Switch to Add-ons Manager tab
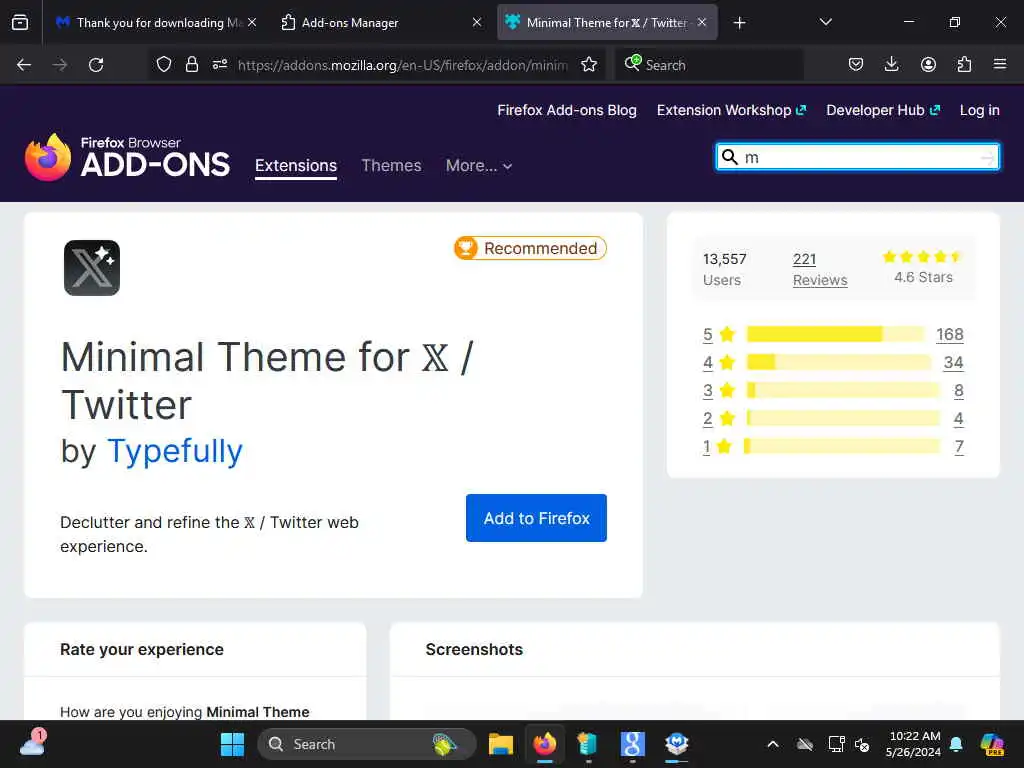 coord(381,23)
